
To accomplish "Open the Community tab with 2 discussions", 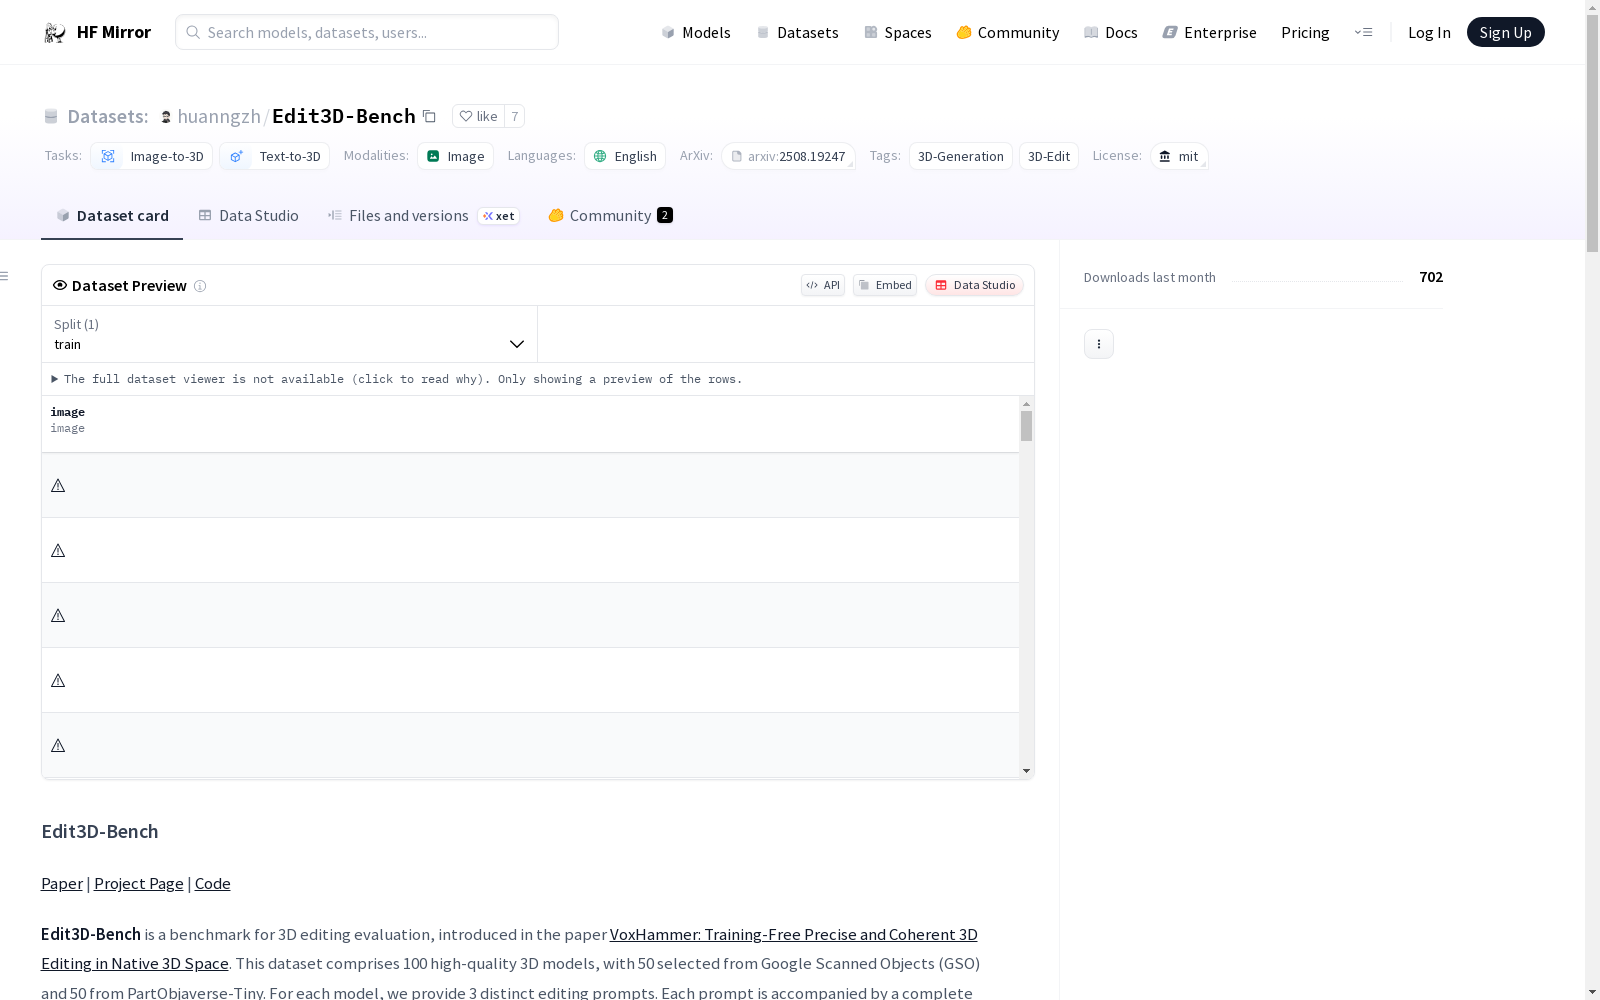I will tap(610, 216).
